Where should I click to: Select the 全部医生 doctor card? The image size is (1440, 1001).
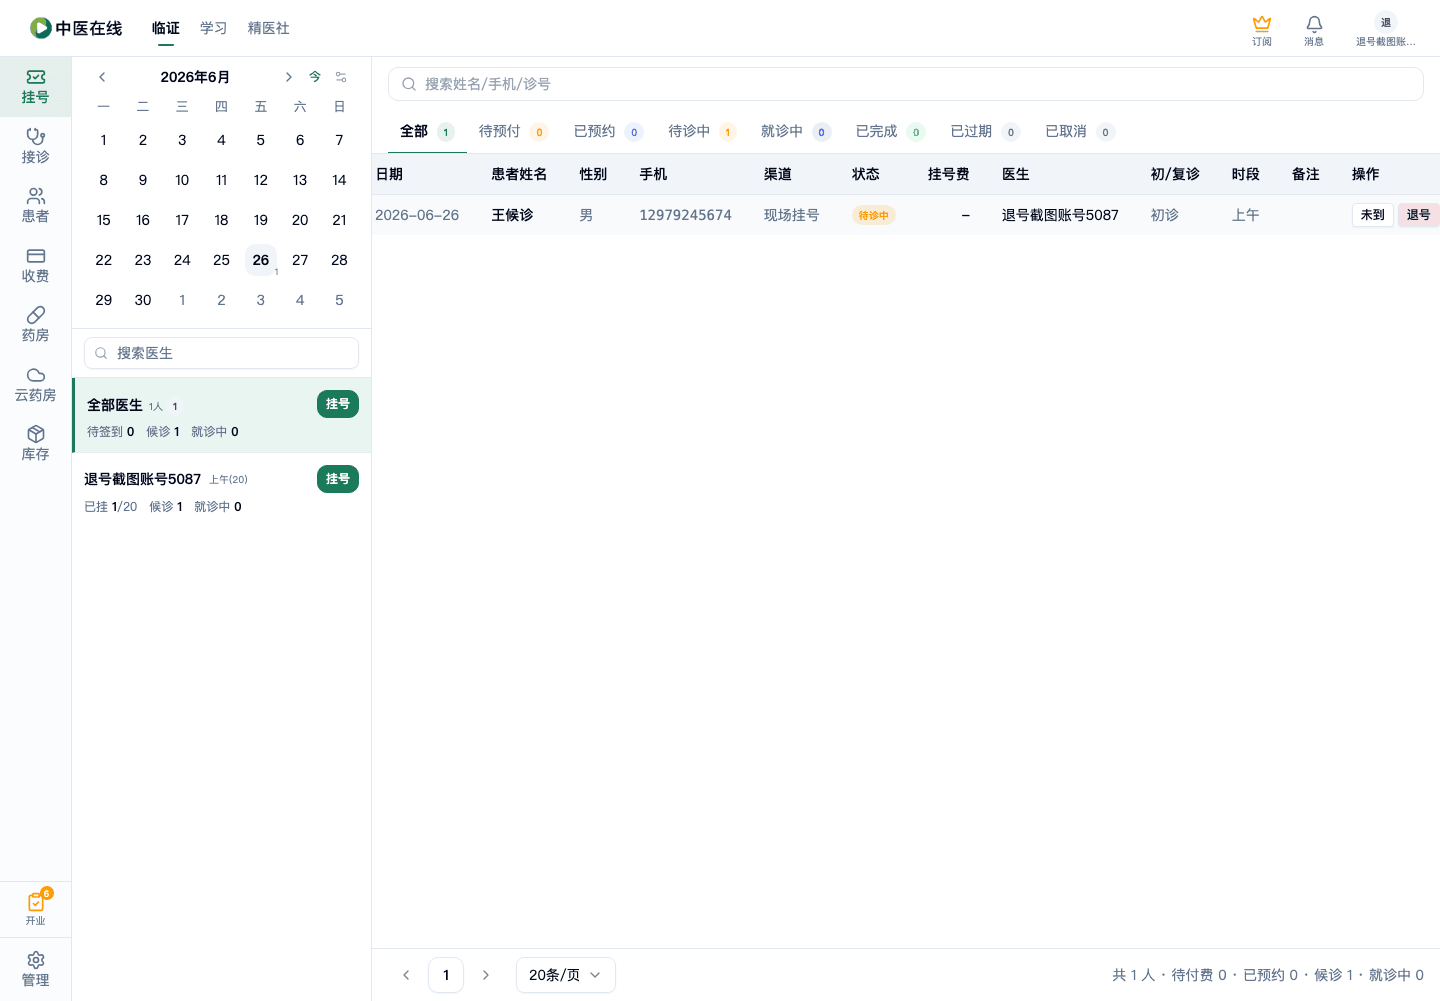222,415
